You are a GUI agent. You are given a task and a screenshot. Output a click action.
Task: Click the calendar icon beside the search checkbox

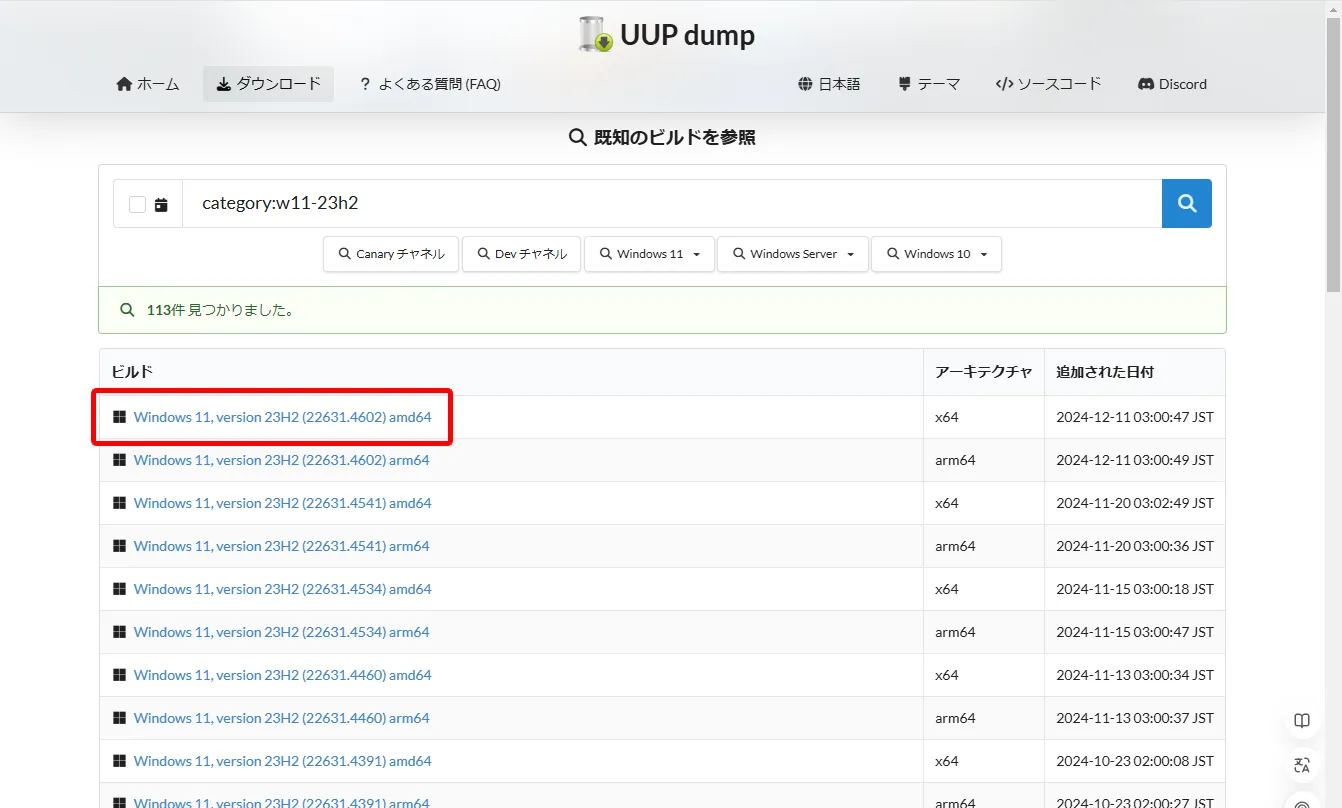161,205
